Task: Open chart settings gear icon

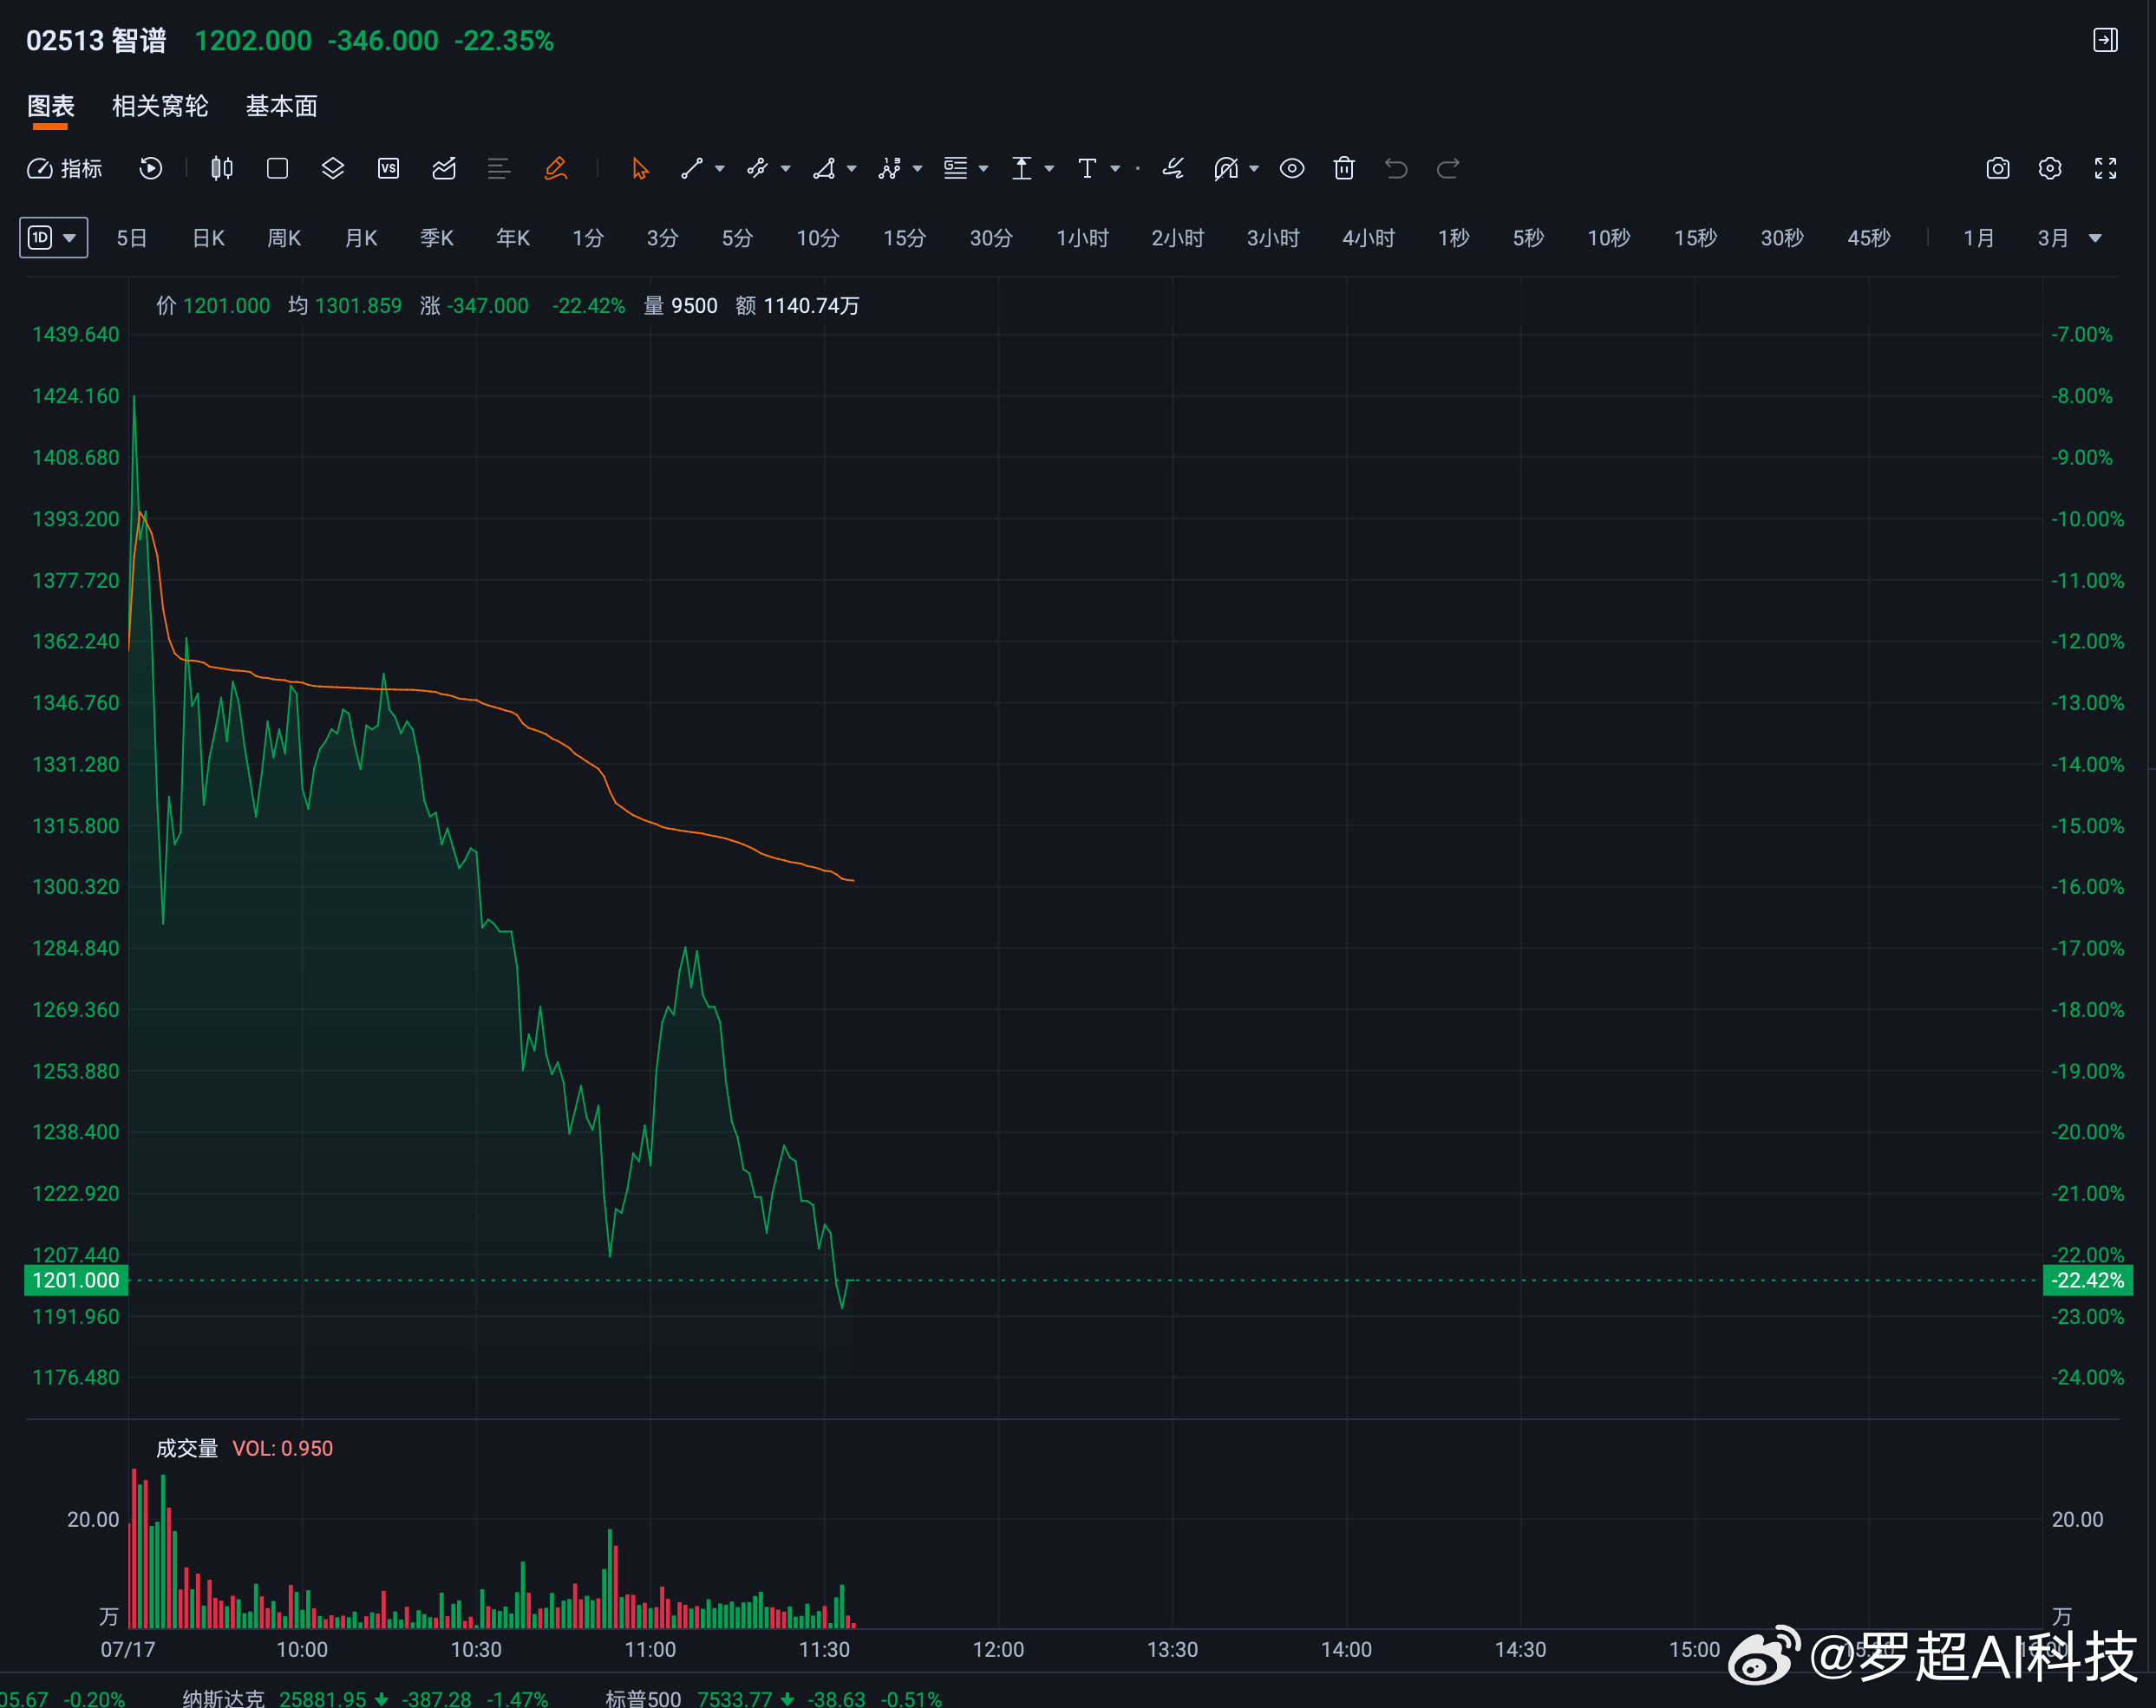Action: (x=2050, y=168)
